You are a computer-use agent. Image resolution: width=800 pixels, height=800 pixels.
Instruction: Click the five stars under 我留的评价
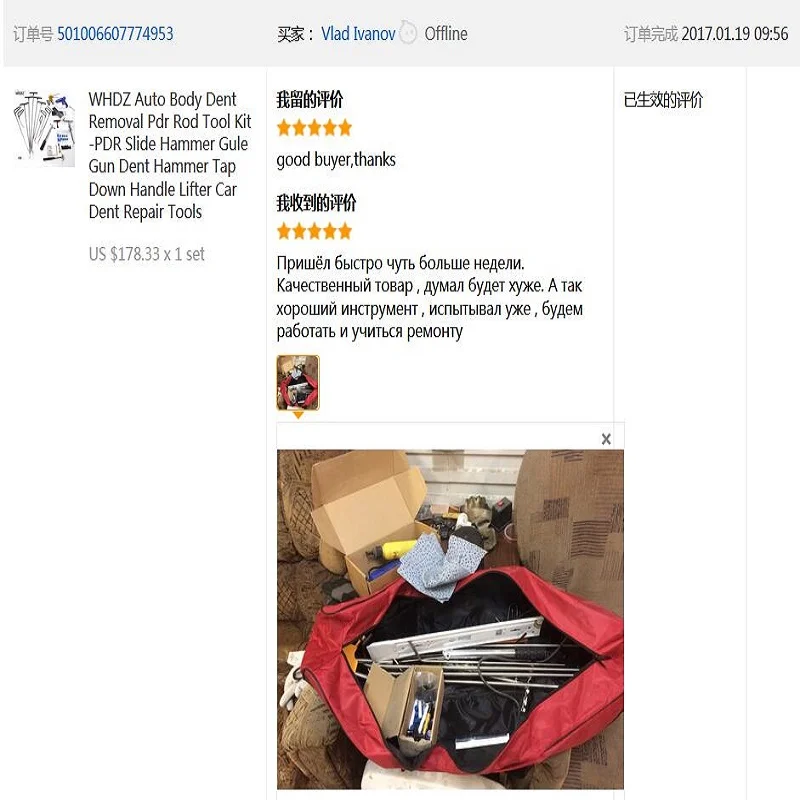click(x=314, y=128)
